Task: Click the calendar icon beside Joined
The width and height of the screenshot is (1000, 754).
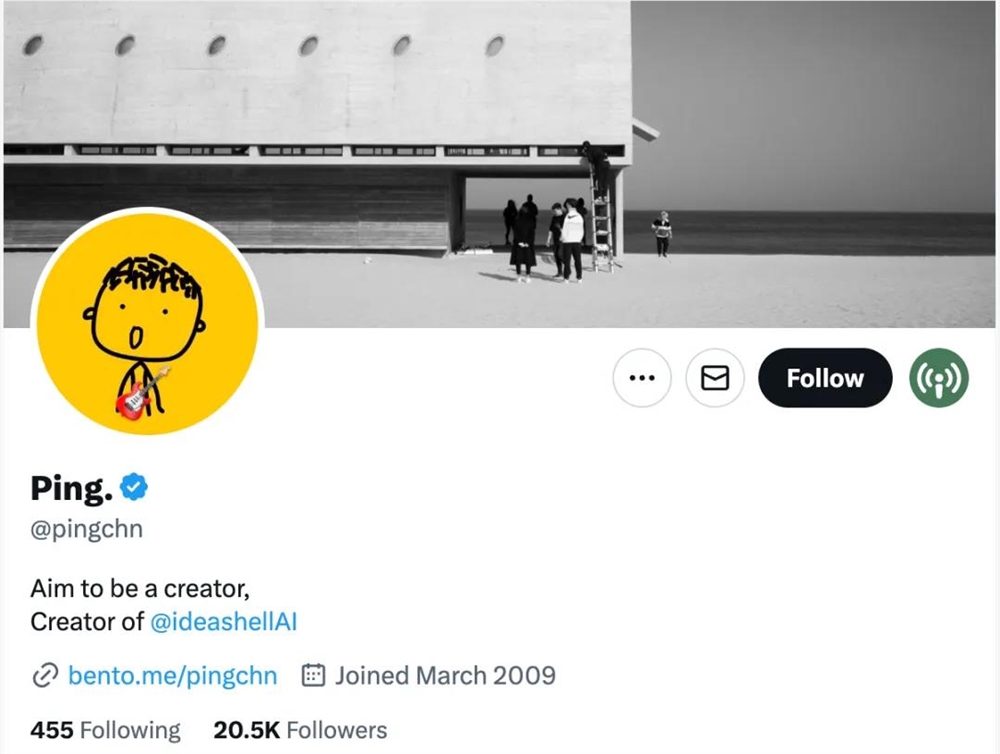Action: [x=314, y=675]
